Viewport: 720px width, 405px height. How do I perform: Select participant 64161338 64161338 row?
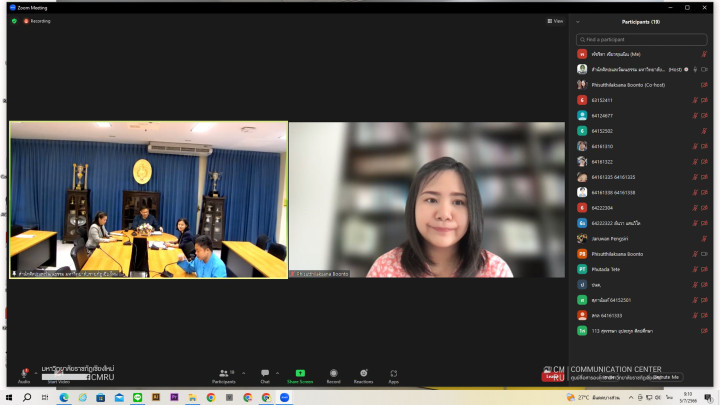pyautogui.click(x=641, y=192)
